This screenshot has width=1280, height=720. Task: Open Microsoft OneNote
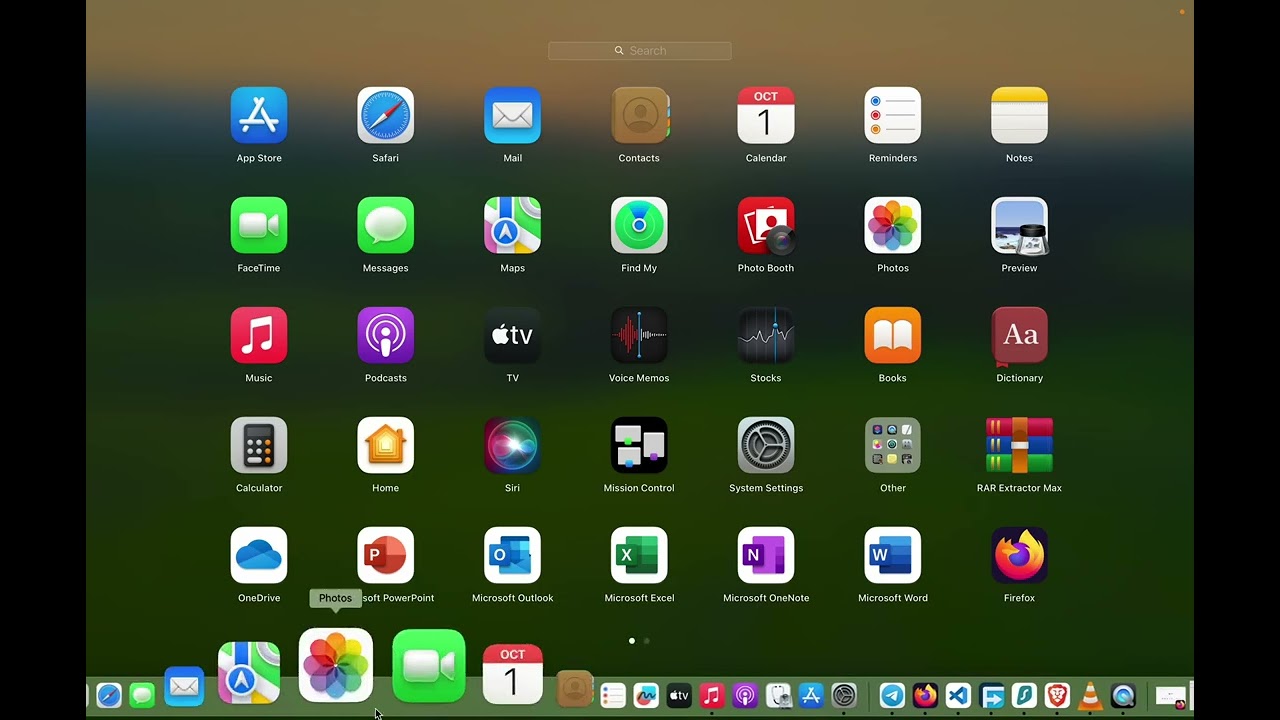[766, 555]
